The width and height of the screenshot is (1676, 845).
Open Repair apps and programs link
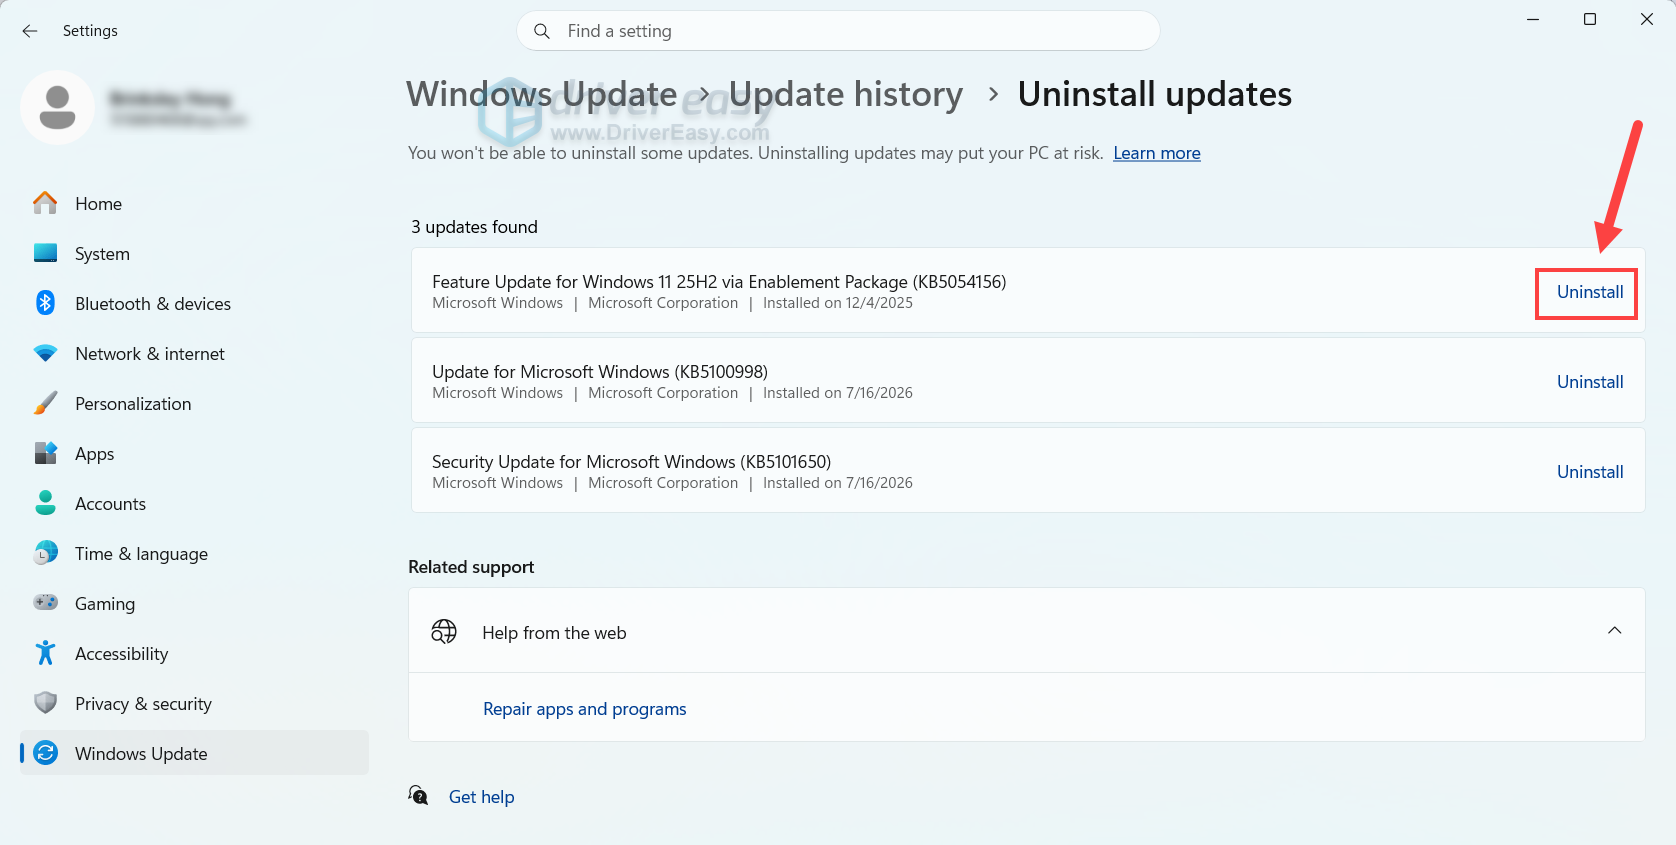[x=585, y=709]
